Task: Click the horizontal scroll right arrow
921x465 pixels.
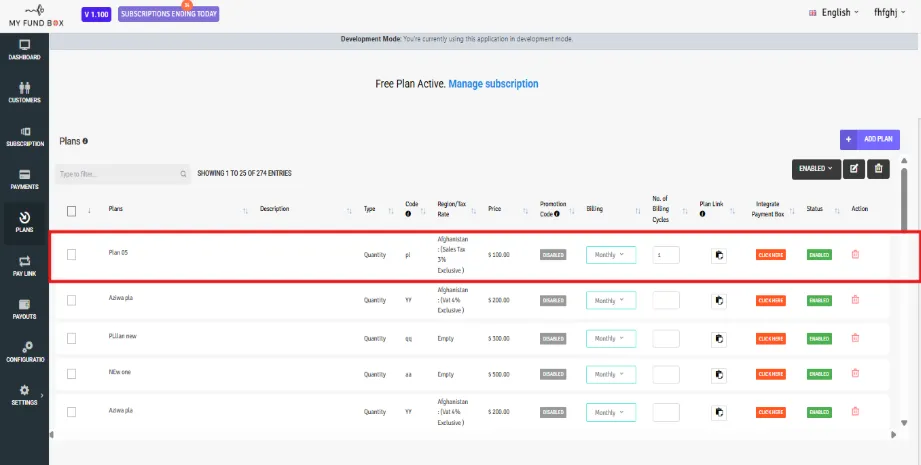Action: [894, 435]
